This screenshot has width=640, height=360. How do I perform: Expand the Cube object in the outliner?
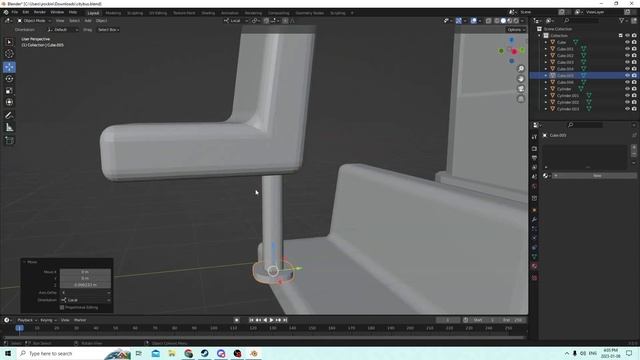546,42
